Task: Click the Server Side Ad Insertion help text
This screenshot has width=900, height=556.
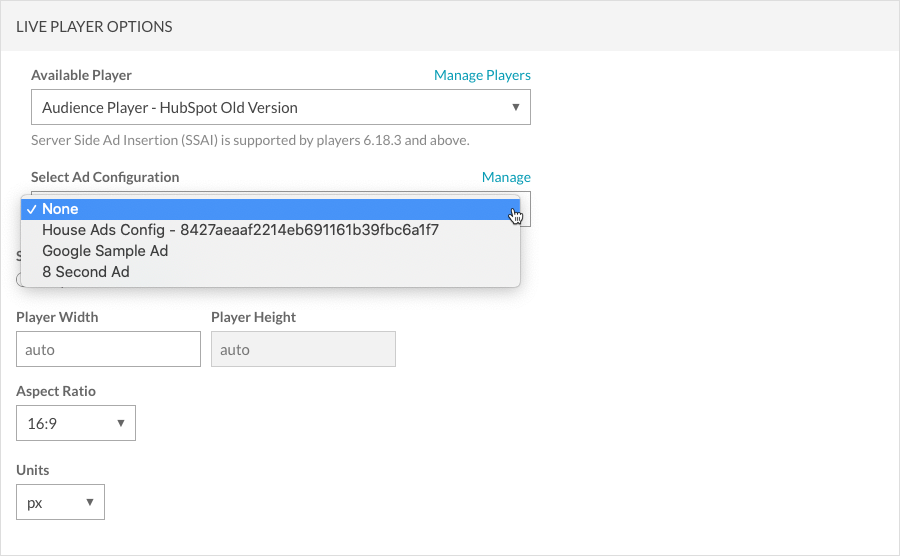Action: 250,140
